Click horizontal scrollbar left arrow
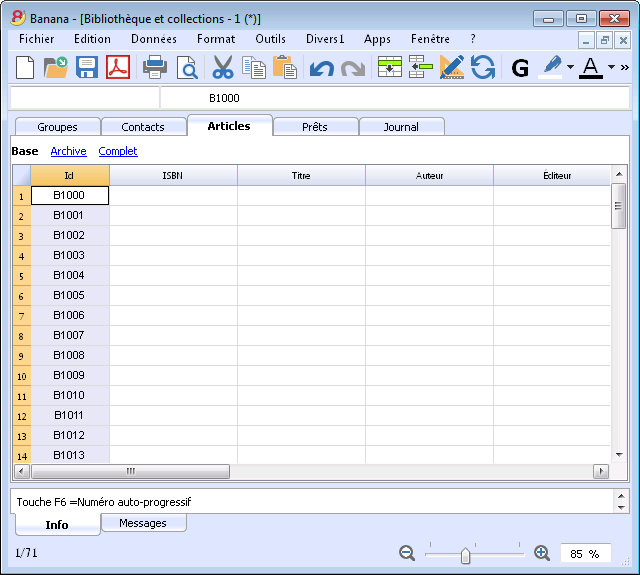Viewport: 640px width, 575px height. pos(22,471)
